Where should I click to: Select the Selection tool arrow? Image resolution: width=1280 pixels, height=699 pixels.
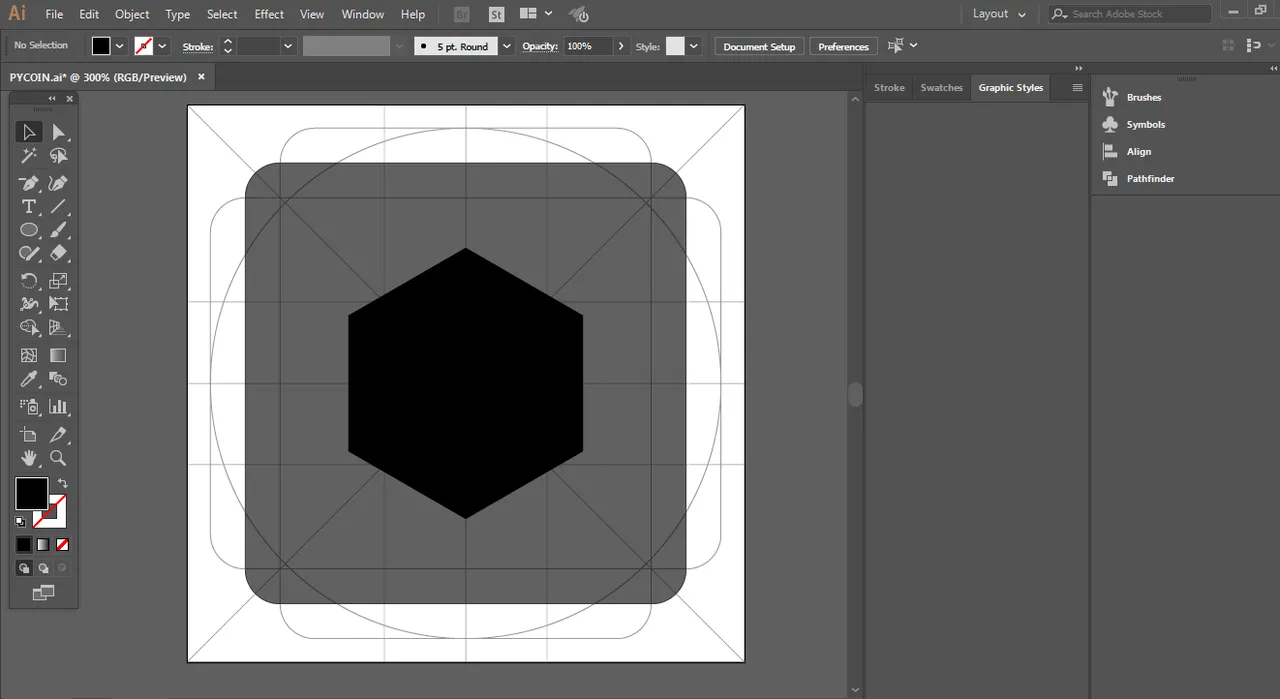coord(29,132)
